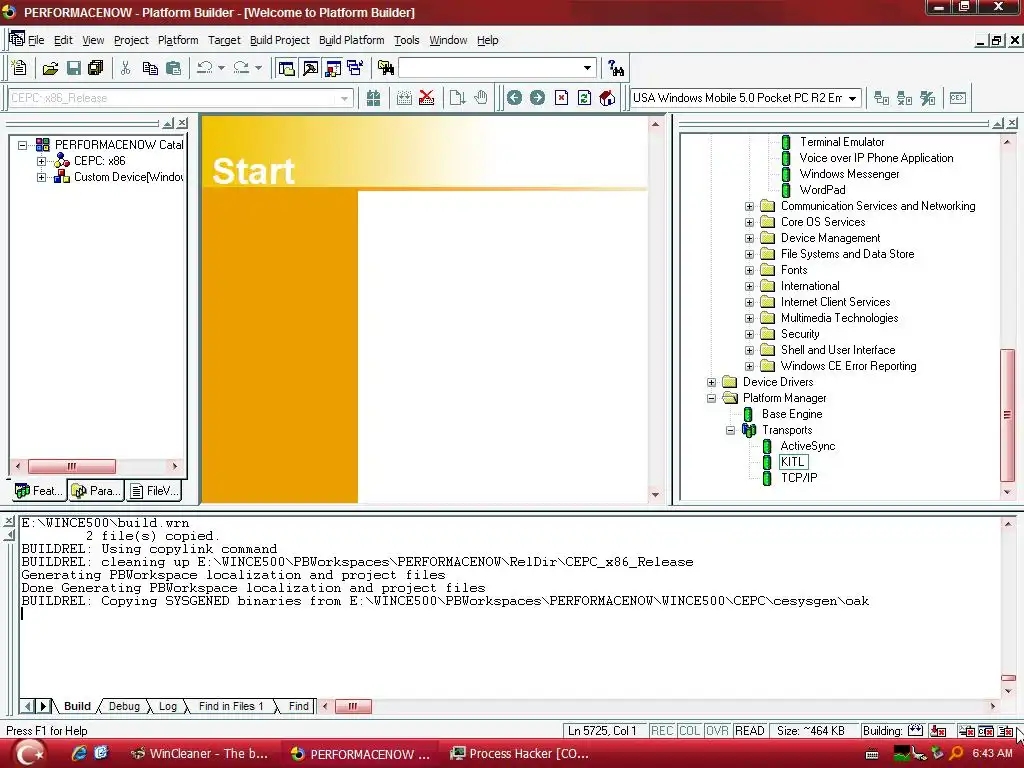Click the Internet Explorer quick launch icon
The height and width of the screenshot is (768, 1024).
(x=79, y=754)
